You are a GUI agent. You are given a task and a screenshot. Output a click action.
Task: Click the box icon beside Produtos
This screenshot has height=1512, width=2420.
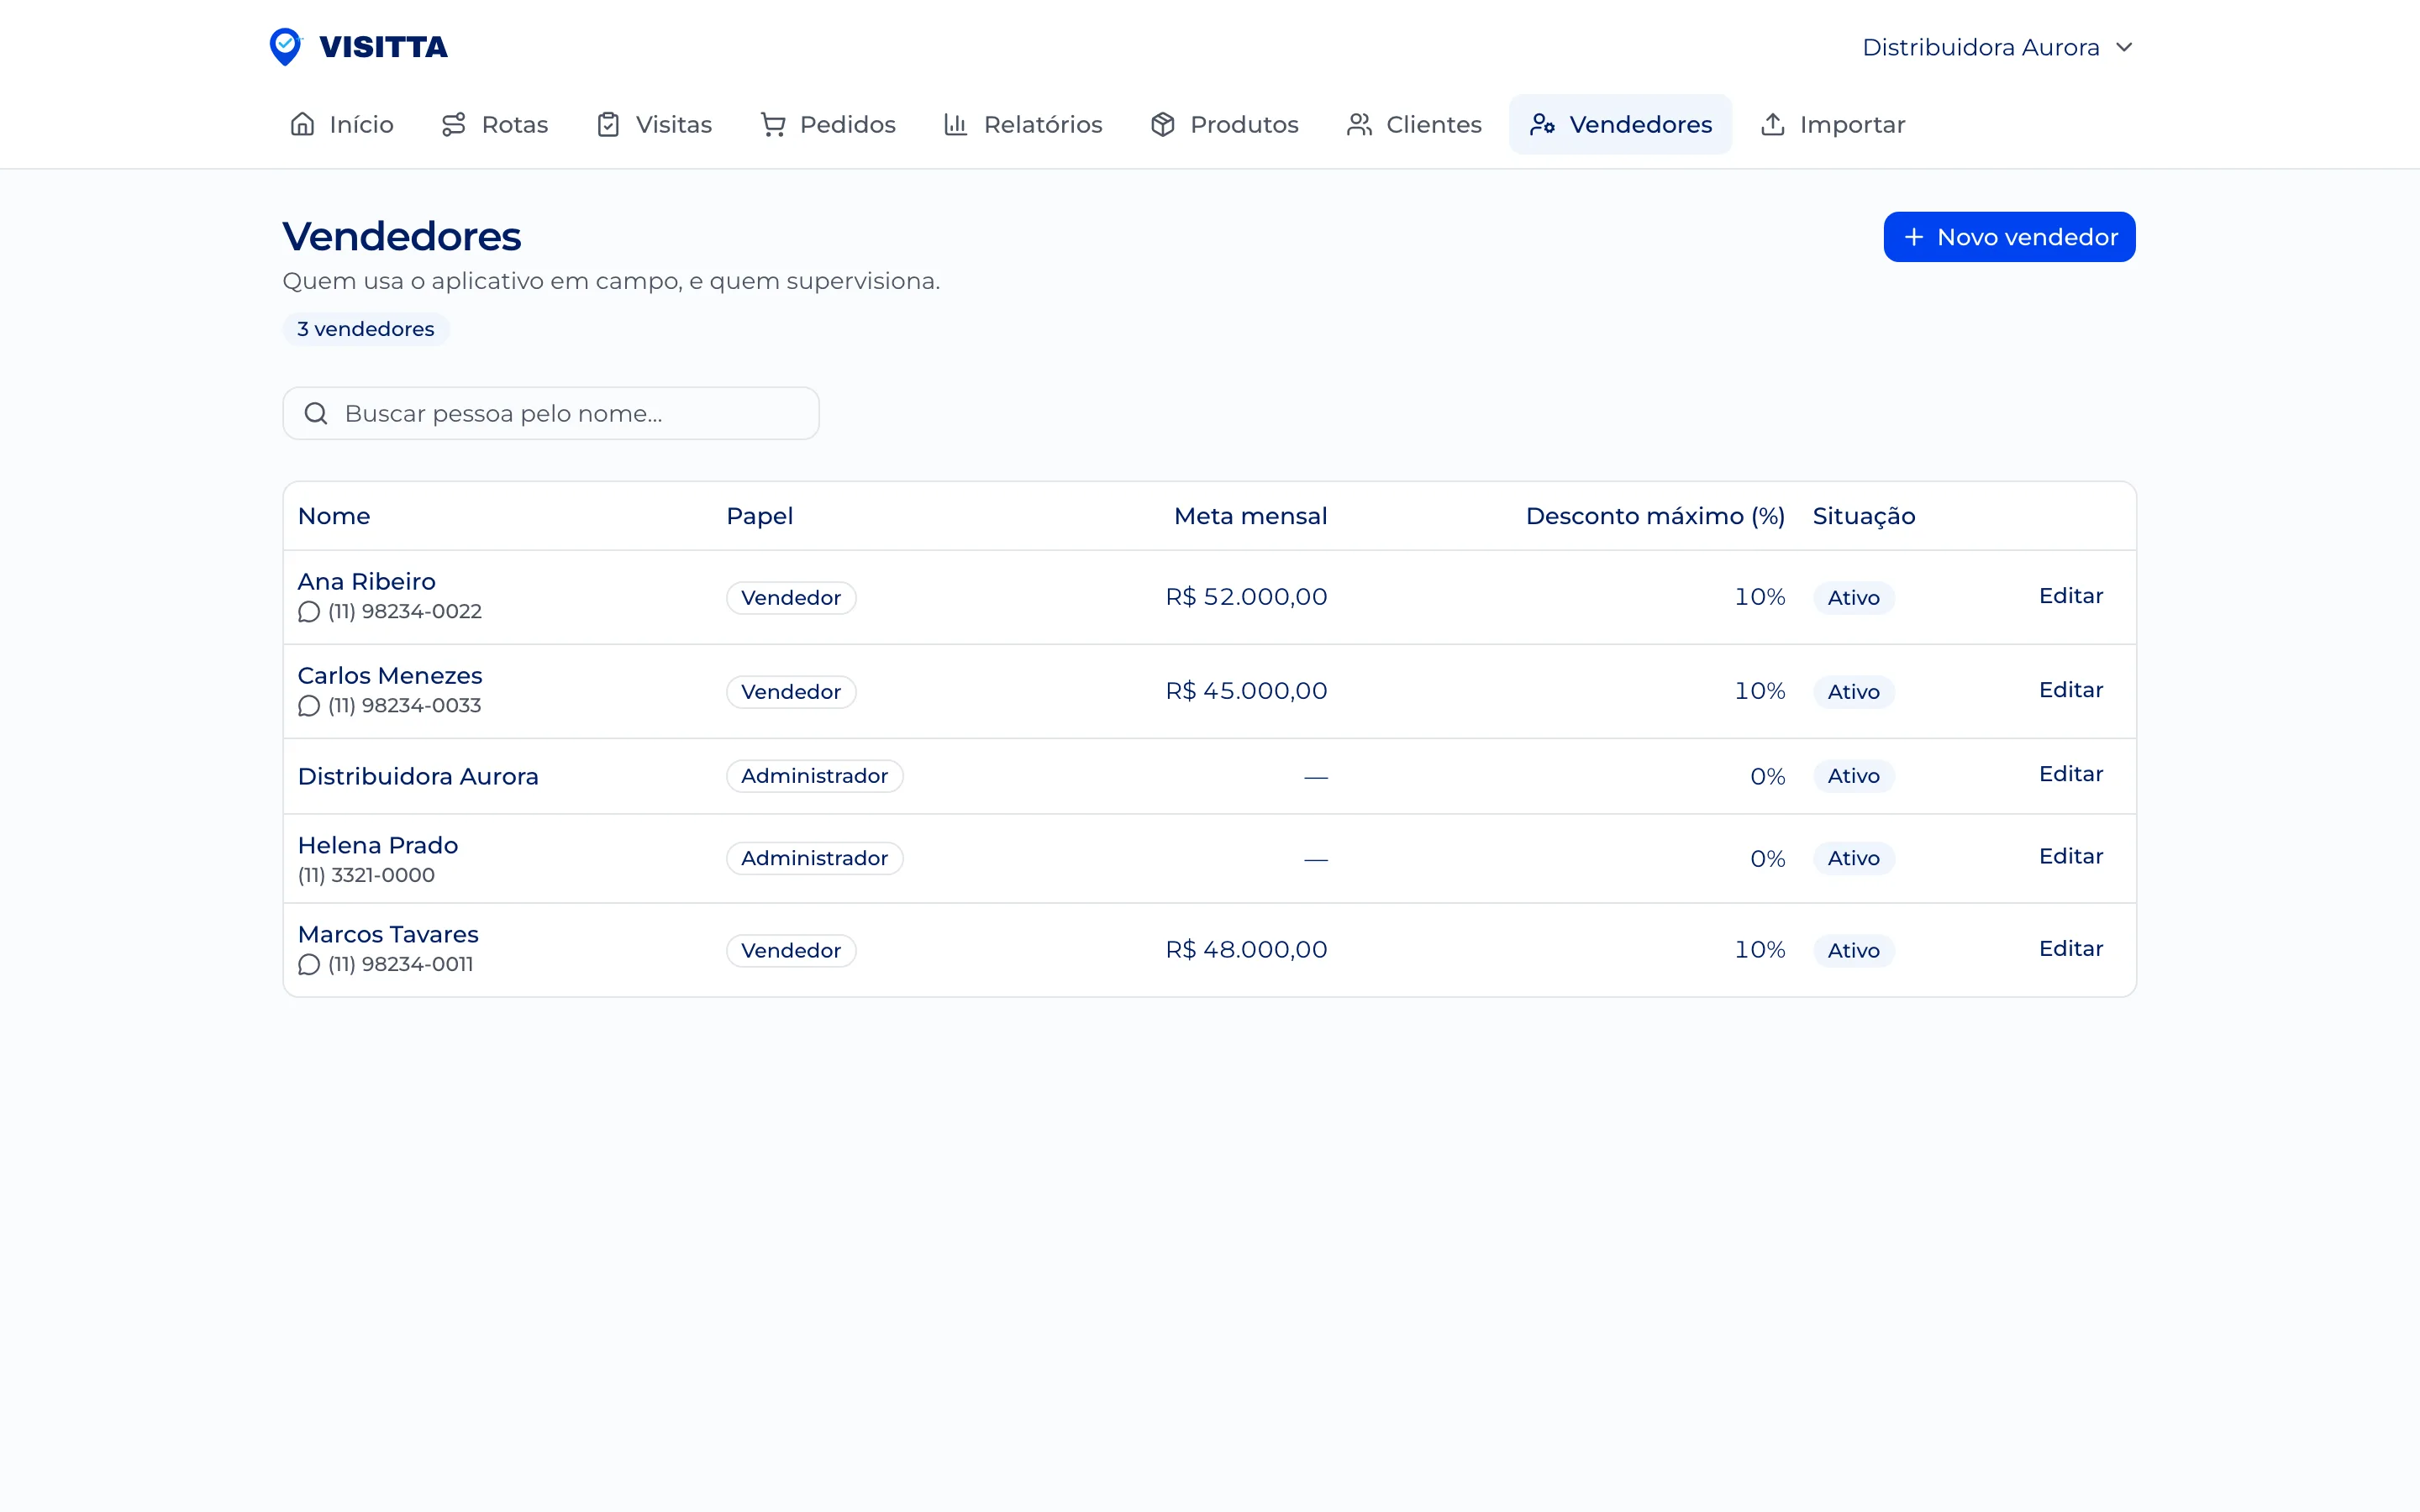1162,124
